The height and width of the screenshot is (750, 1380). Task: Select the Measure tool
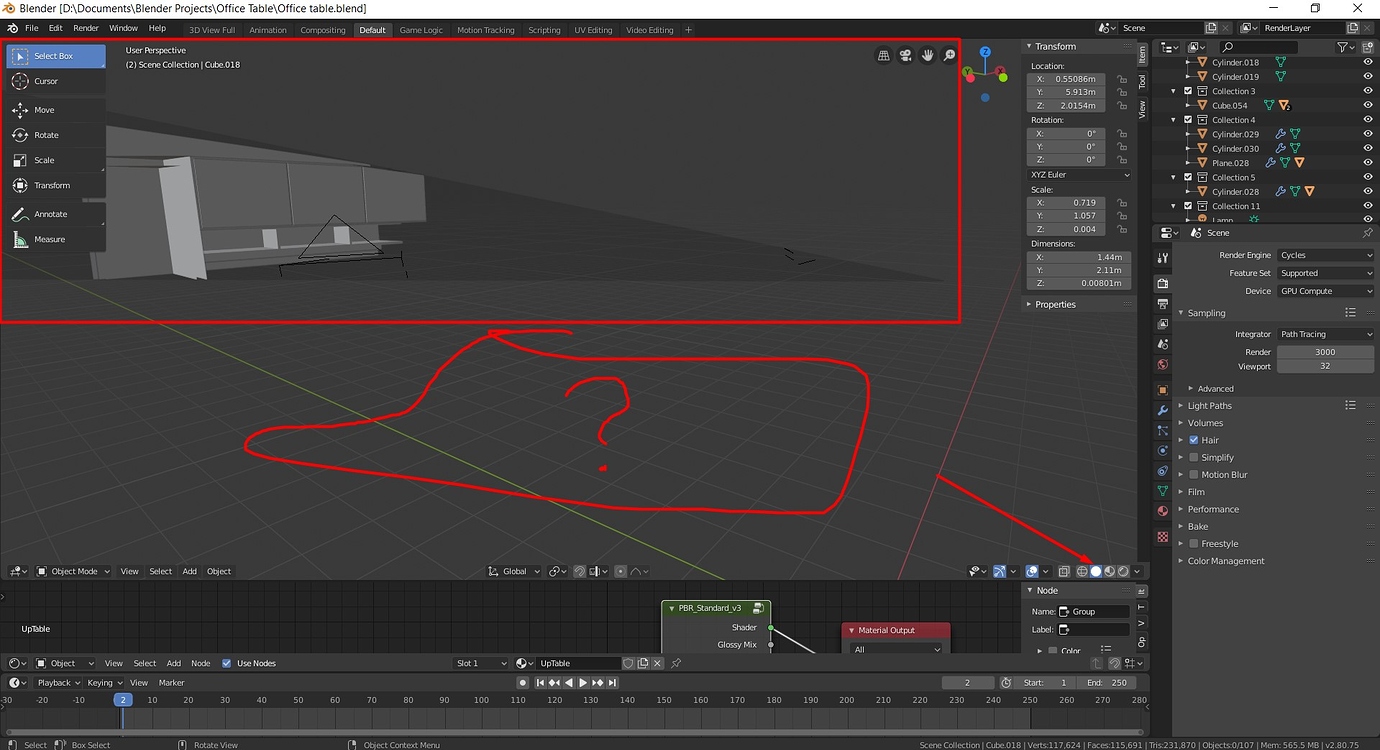click(55, 239)
